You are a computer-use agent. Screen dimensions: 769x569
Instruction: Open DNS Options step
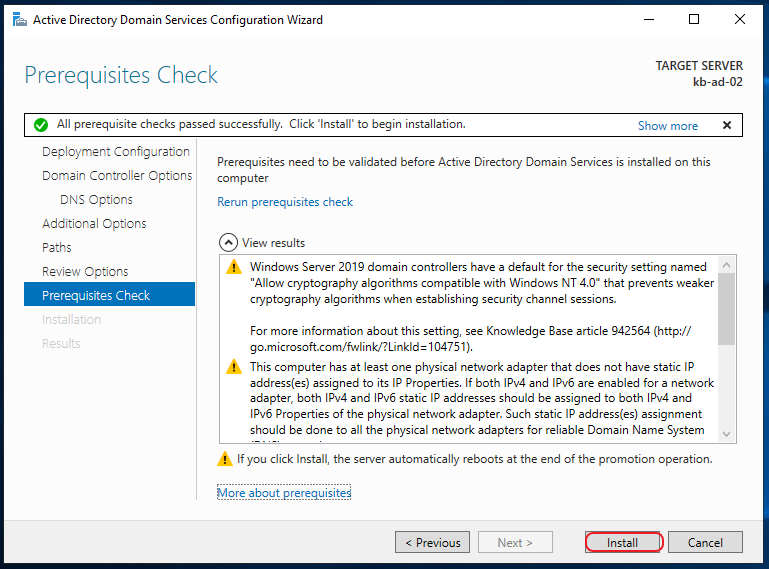point(96,200)
